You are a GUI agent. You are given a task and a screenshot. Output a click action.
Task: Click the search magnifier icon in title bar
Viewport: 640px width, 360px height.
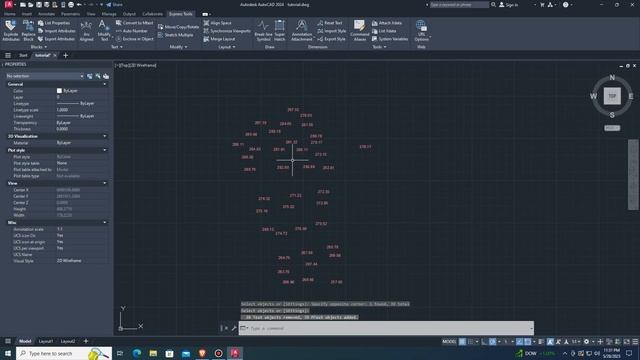coord(493,4)
